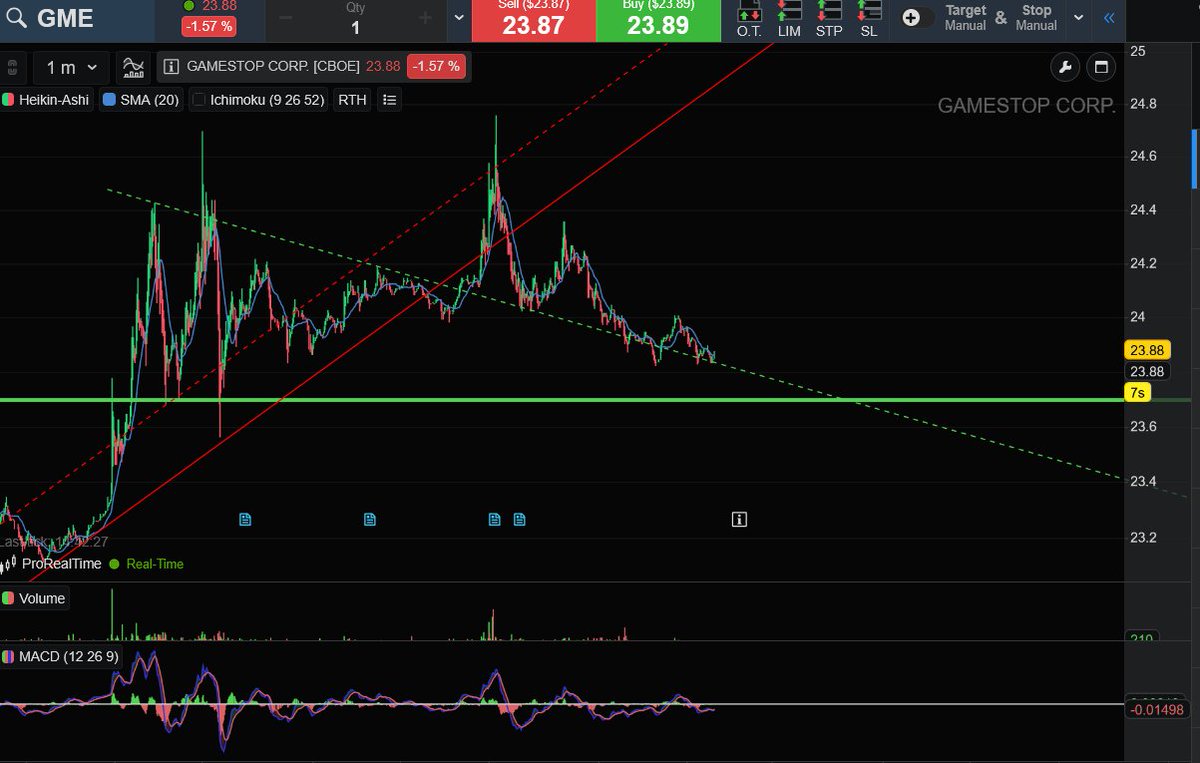This screenshot has width=1200, height=763.
Task: Open the 1 m timeframe dropdown
Action: (71, 68)
